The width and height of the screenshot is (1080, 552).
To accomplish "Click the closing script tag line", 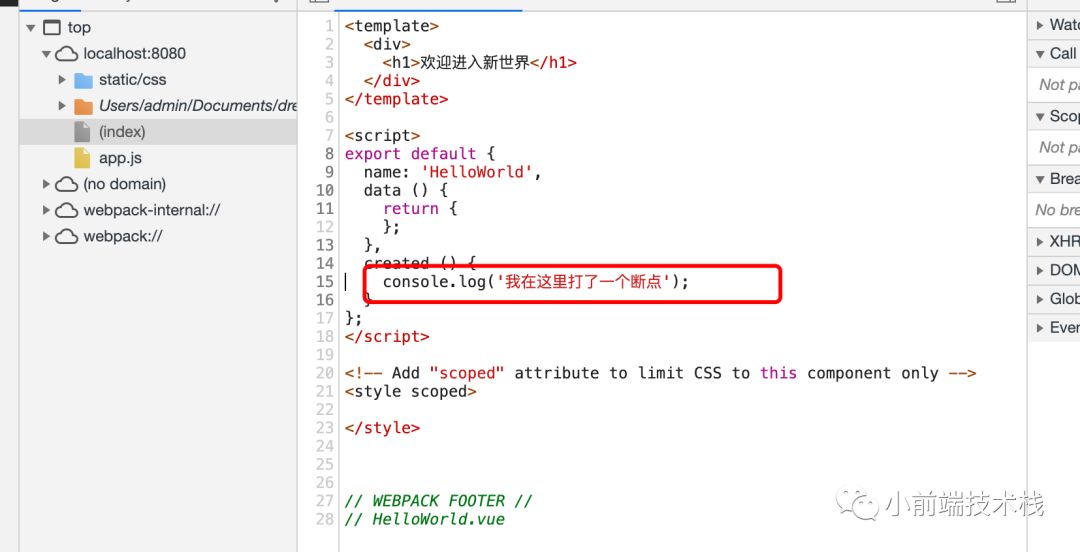I will pyautogui.click(x=387, y=336).
